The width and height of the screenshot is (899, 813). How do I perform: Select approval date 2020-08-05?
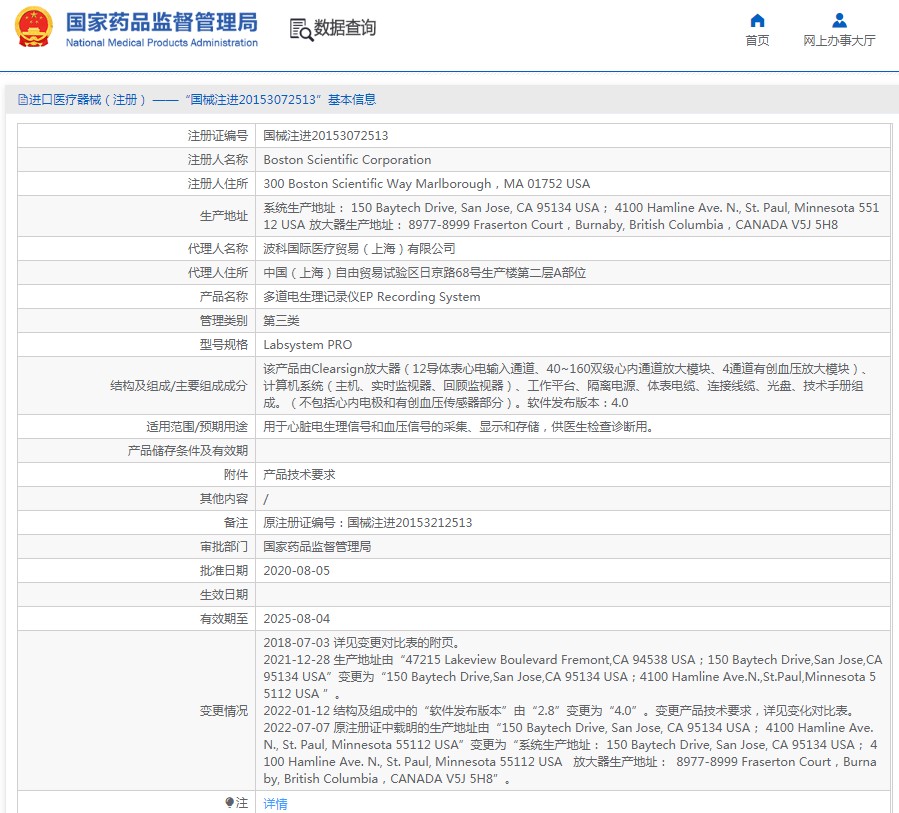pyautogui.click(x=296, y=571)
